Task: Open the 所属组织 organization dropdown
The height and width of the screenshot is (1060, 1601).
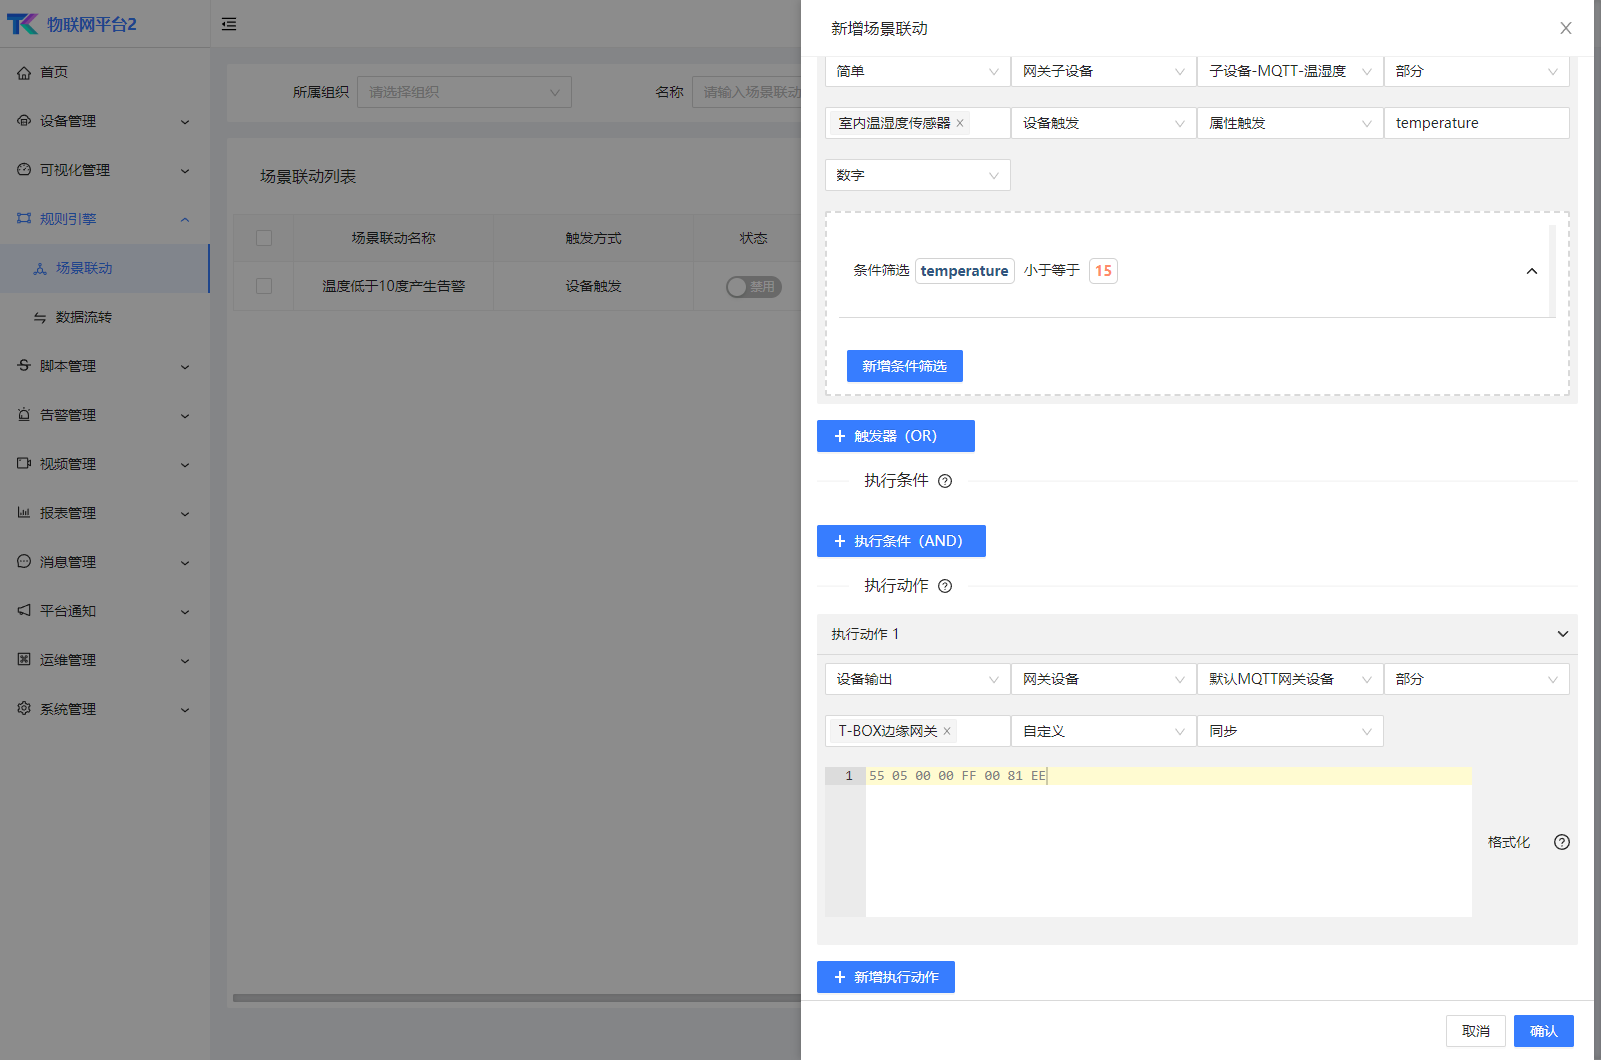Action: click(x=463, y=91)
